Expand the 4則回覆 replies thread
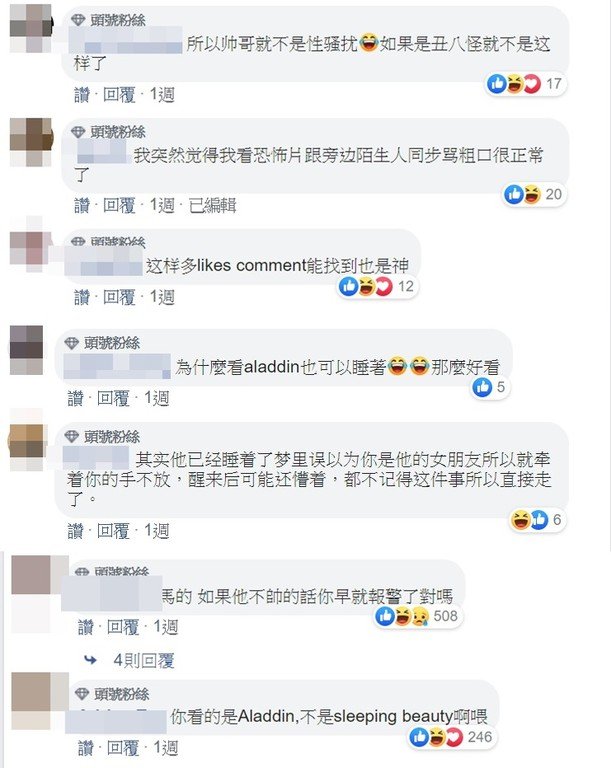This screenshot has height=768, width=611. coord(144,660)
